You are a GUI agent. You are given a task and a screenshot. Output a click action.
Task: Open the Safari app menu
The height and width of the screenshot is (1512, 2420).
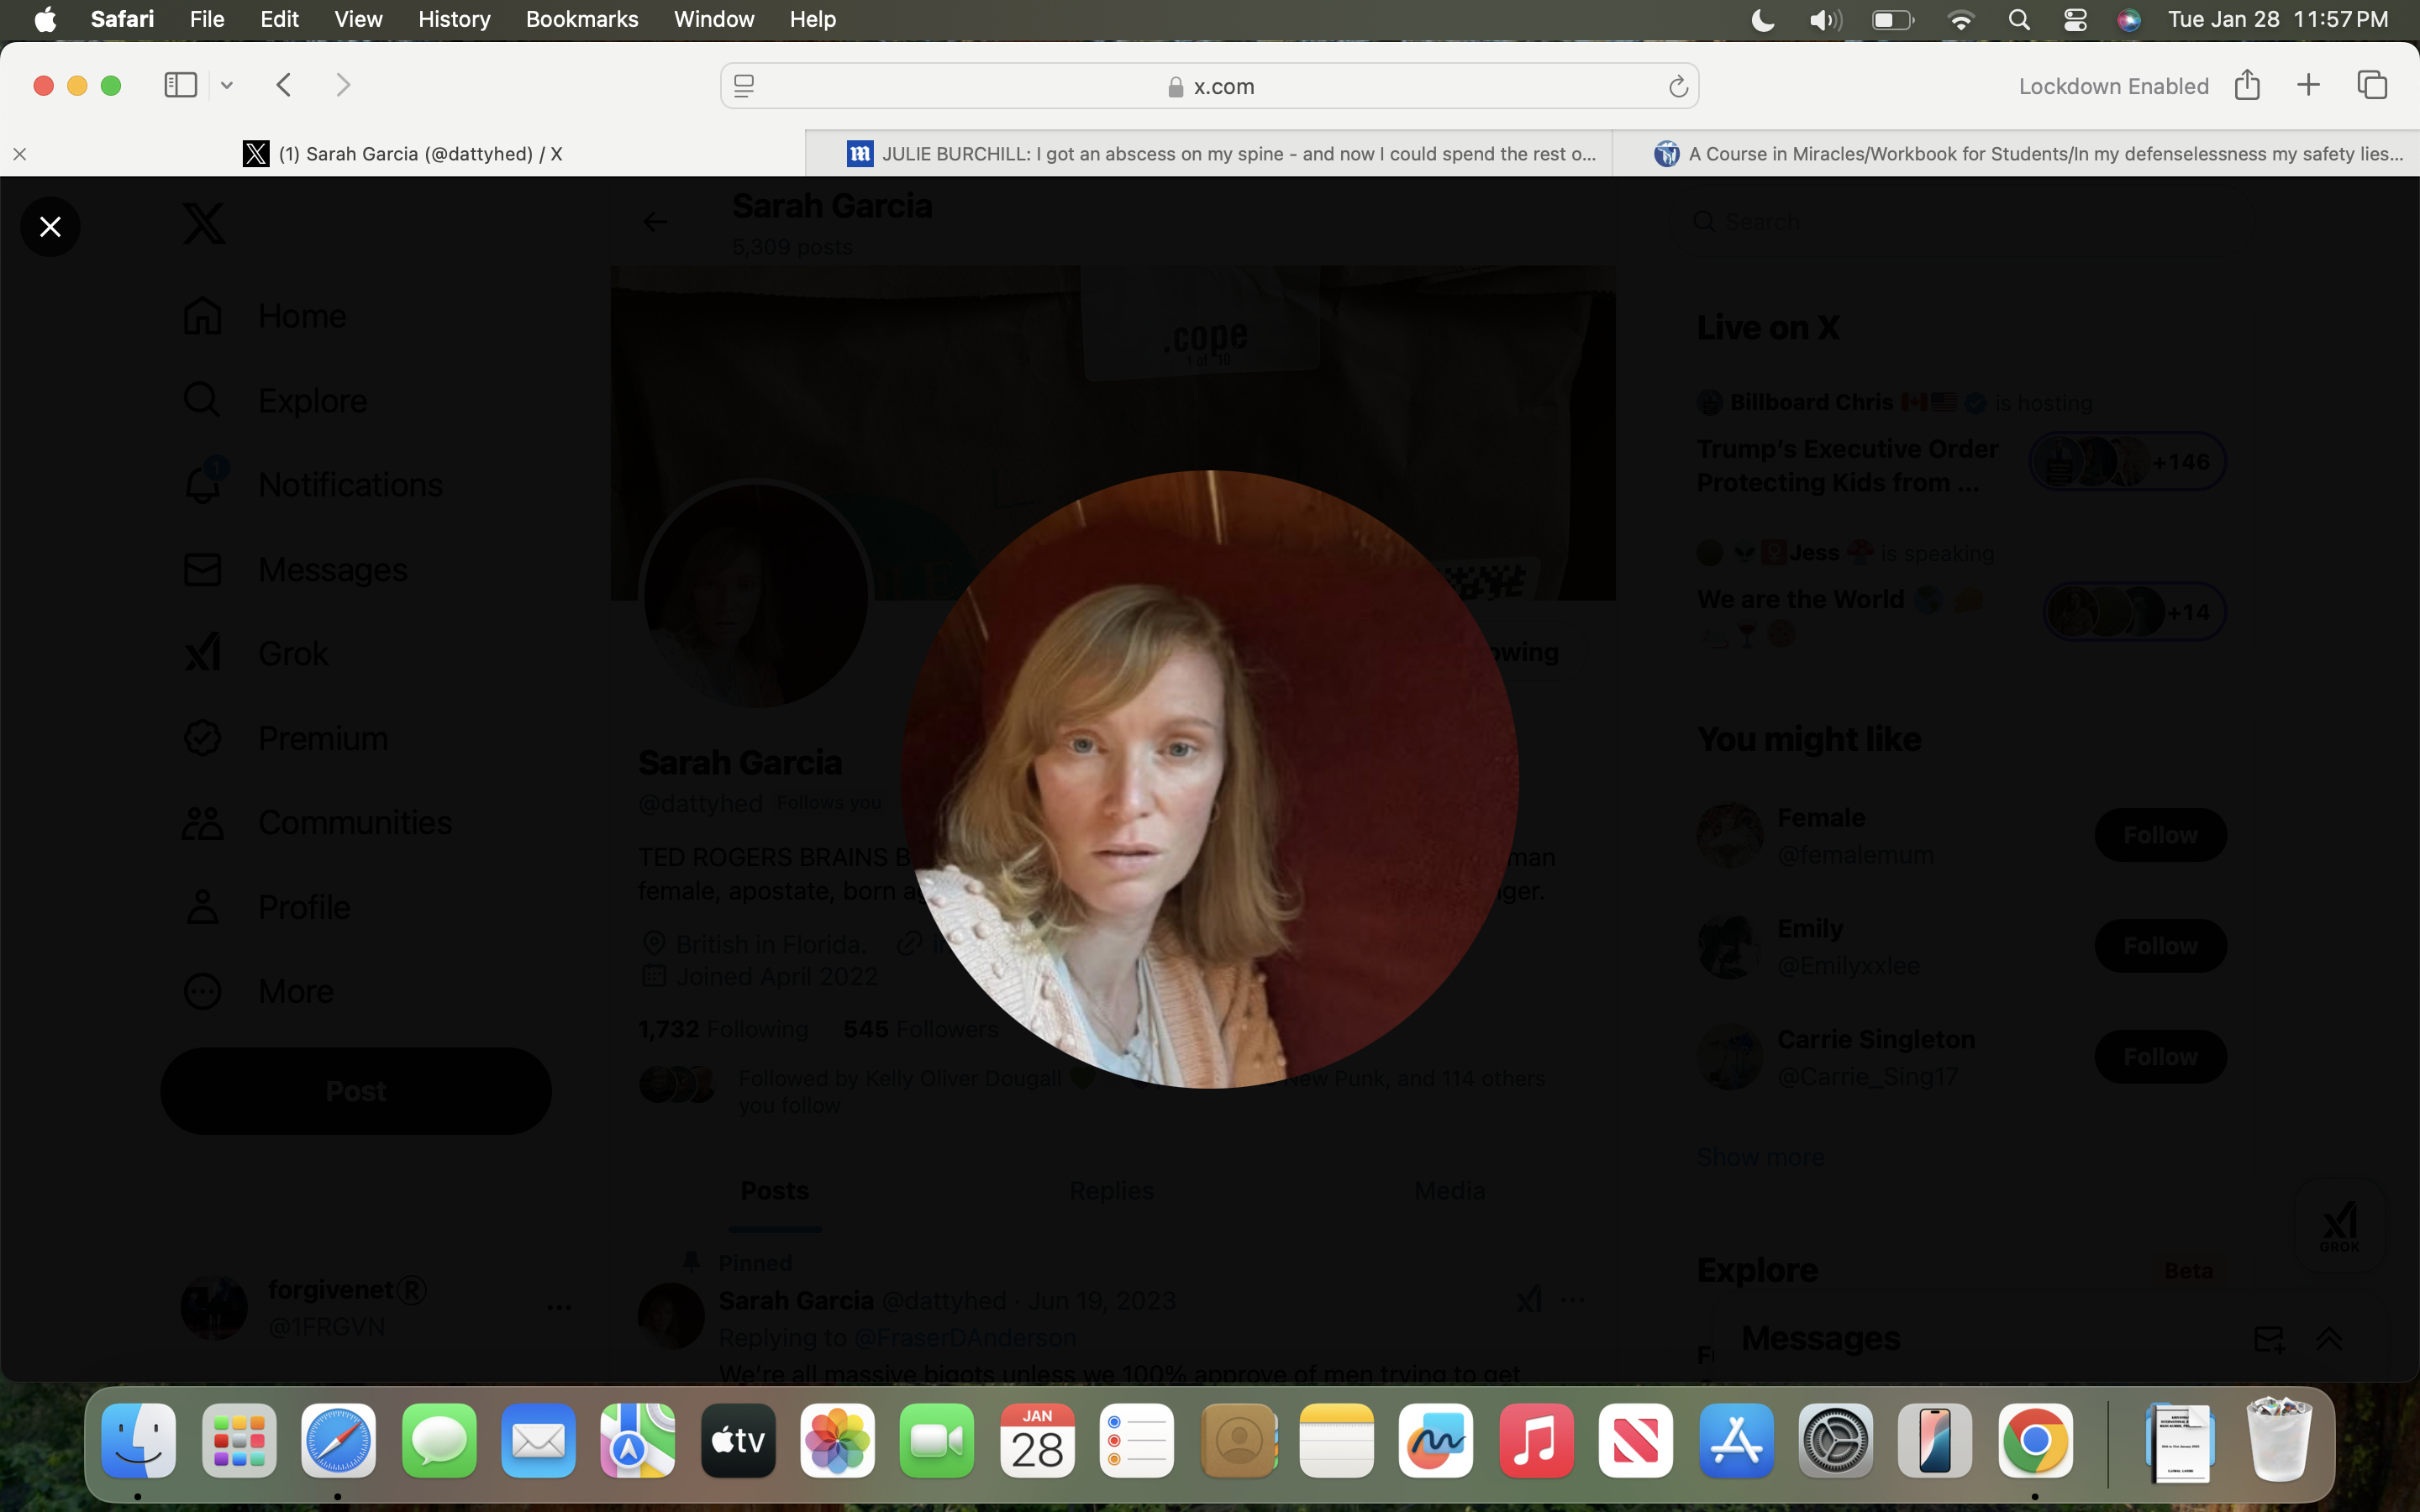click(x=122, y=20)
